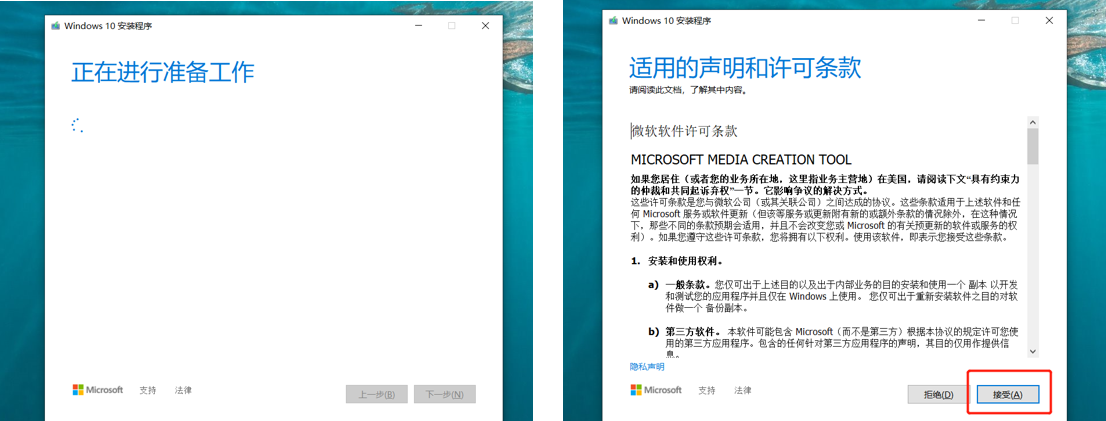Open the 支持 link in the license terms window
1106x421 pixels.
pos(706,390)
